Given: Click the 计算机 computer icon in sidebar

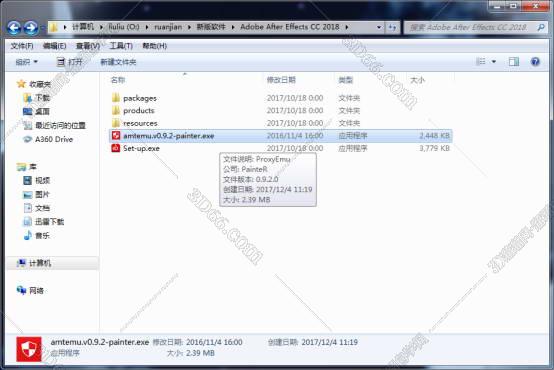Looking at the screenshot, I should coord(21,263).
